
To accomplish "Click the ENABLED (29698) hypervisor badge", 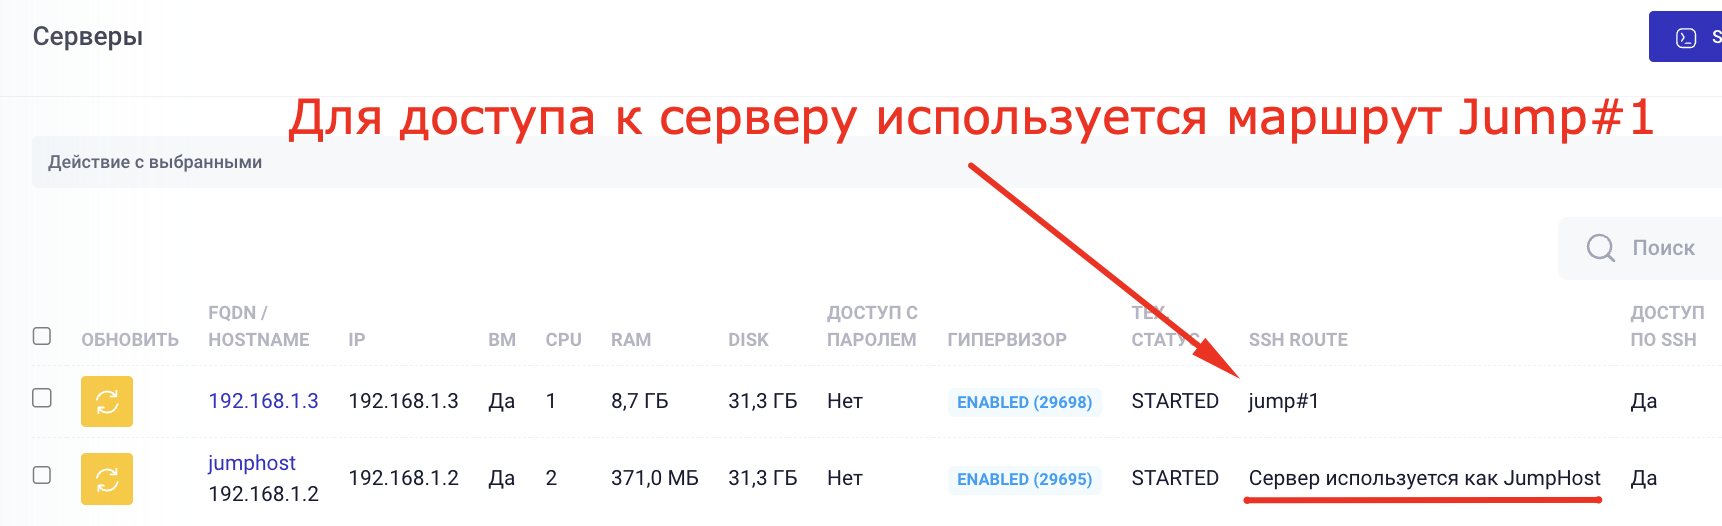I will (1024, 402).
